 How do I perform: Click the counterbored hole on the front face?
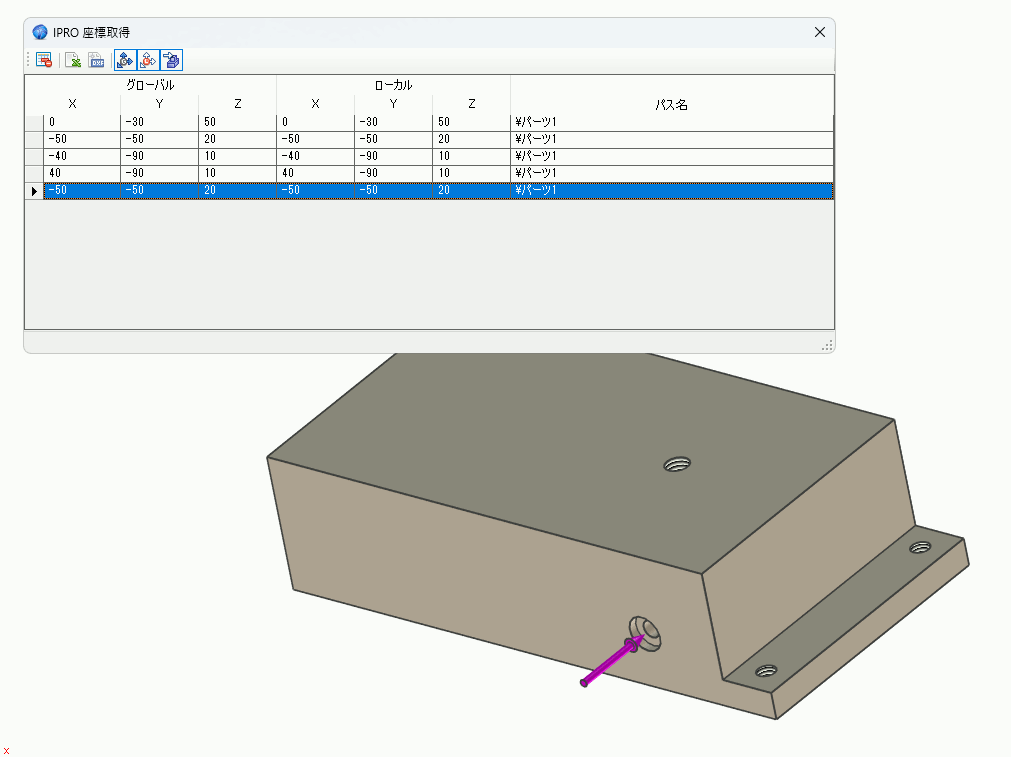tap(646, 632)
